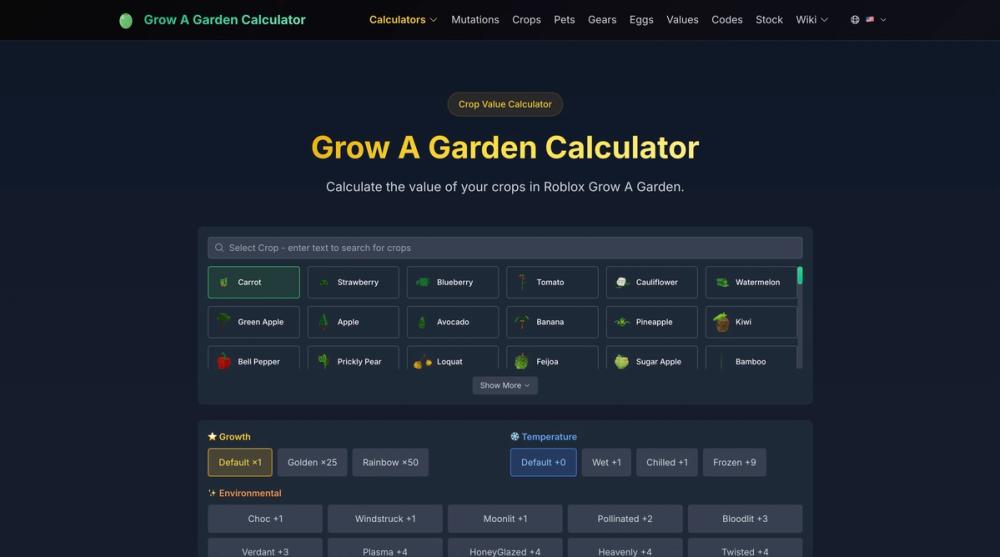This screenshot has height=557, width=1000.
Task: Toggle the Verdant +3 mutation
Action: coord(265,548)
